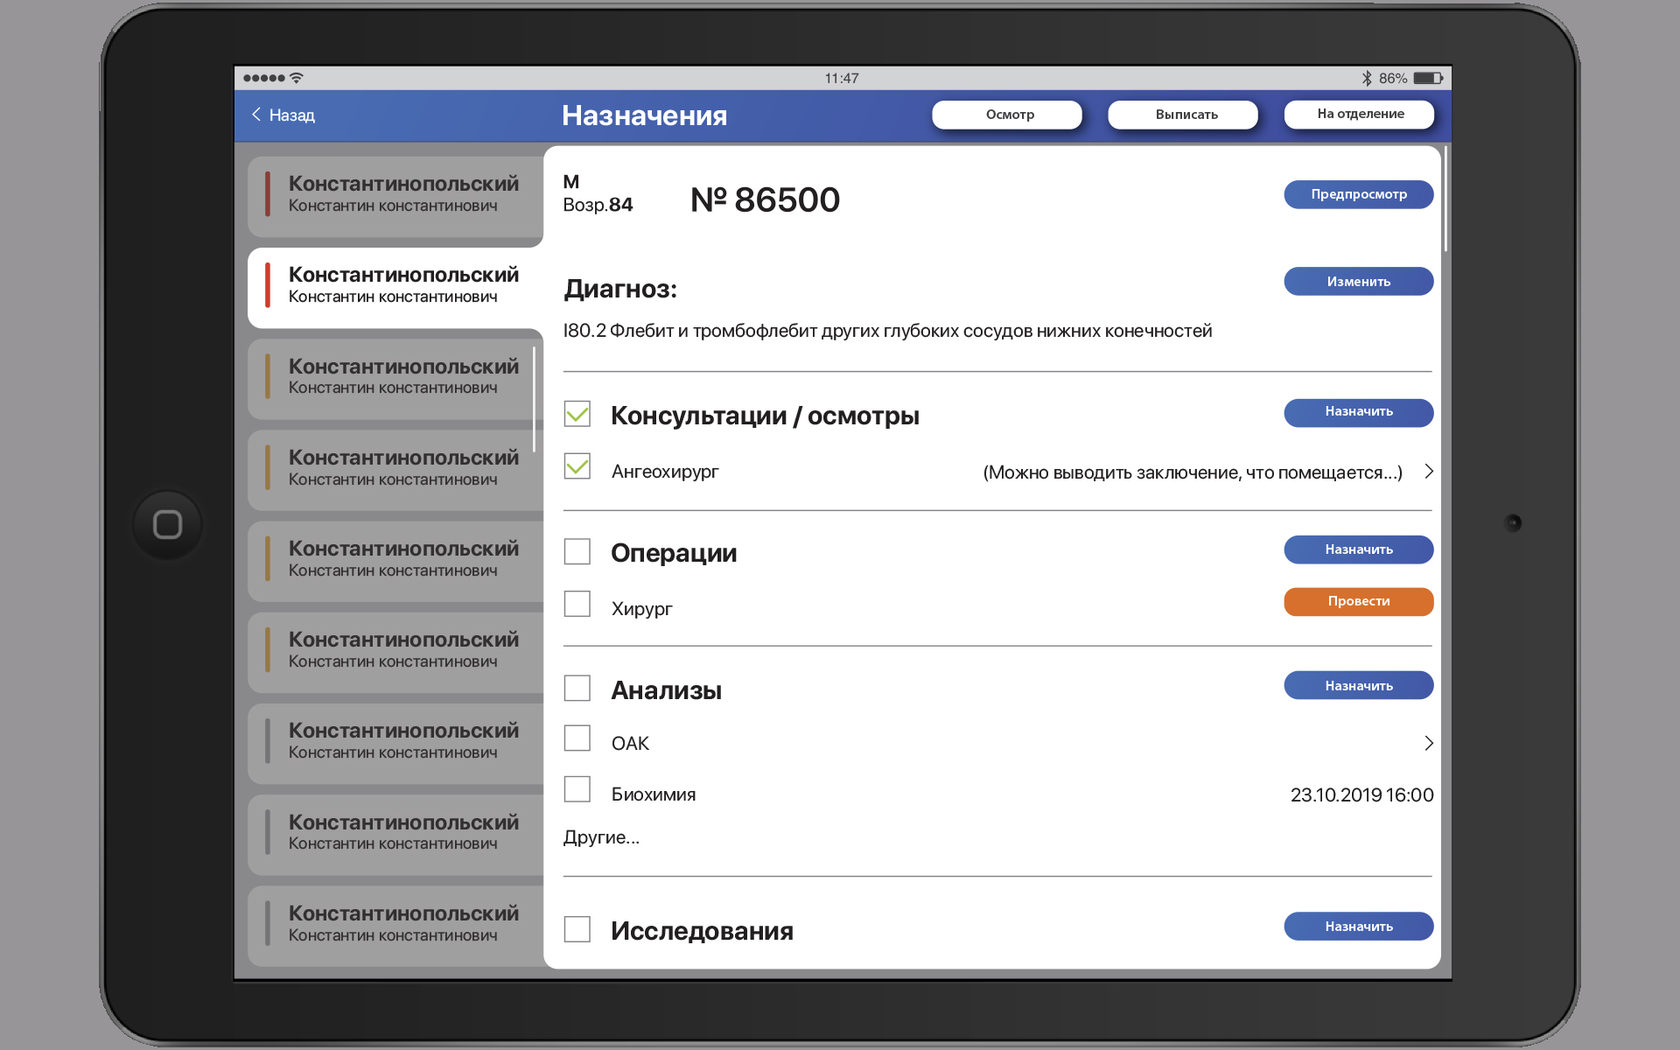
Task: Click the 11:47 clock
Action: click(841, 78)
